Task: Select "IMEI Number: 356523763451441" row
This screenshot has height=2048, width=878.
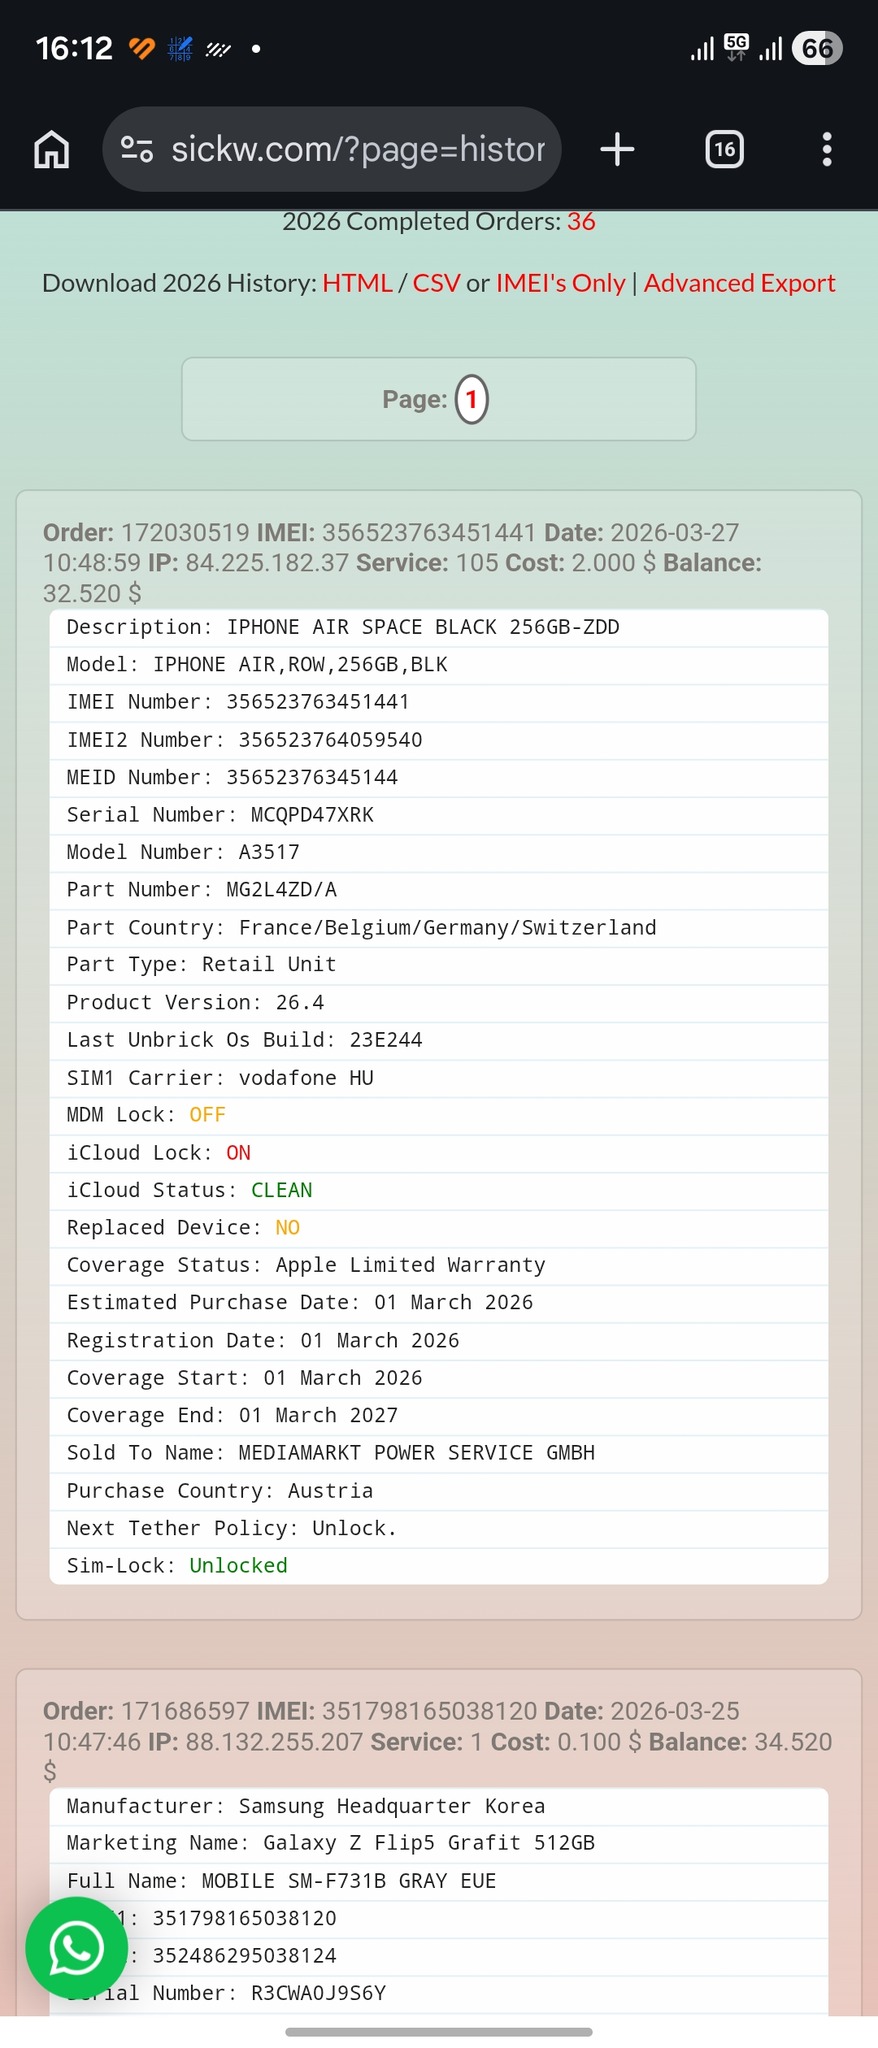Action: 439,702
